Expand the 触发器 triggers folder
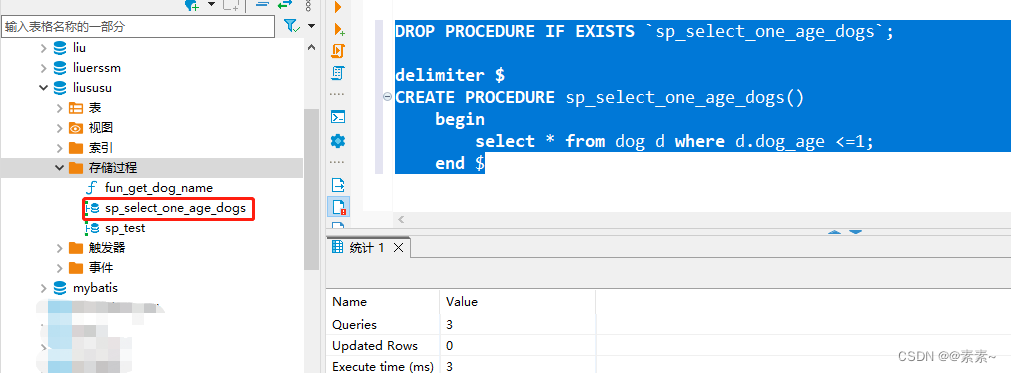Viewport: 1011px width, 373px height. coord(59,247)
